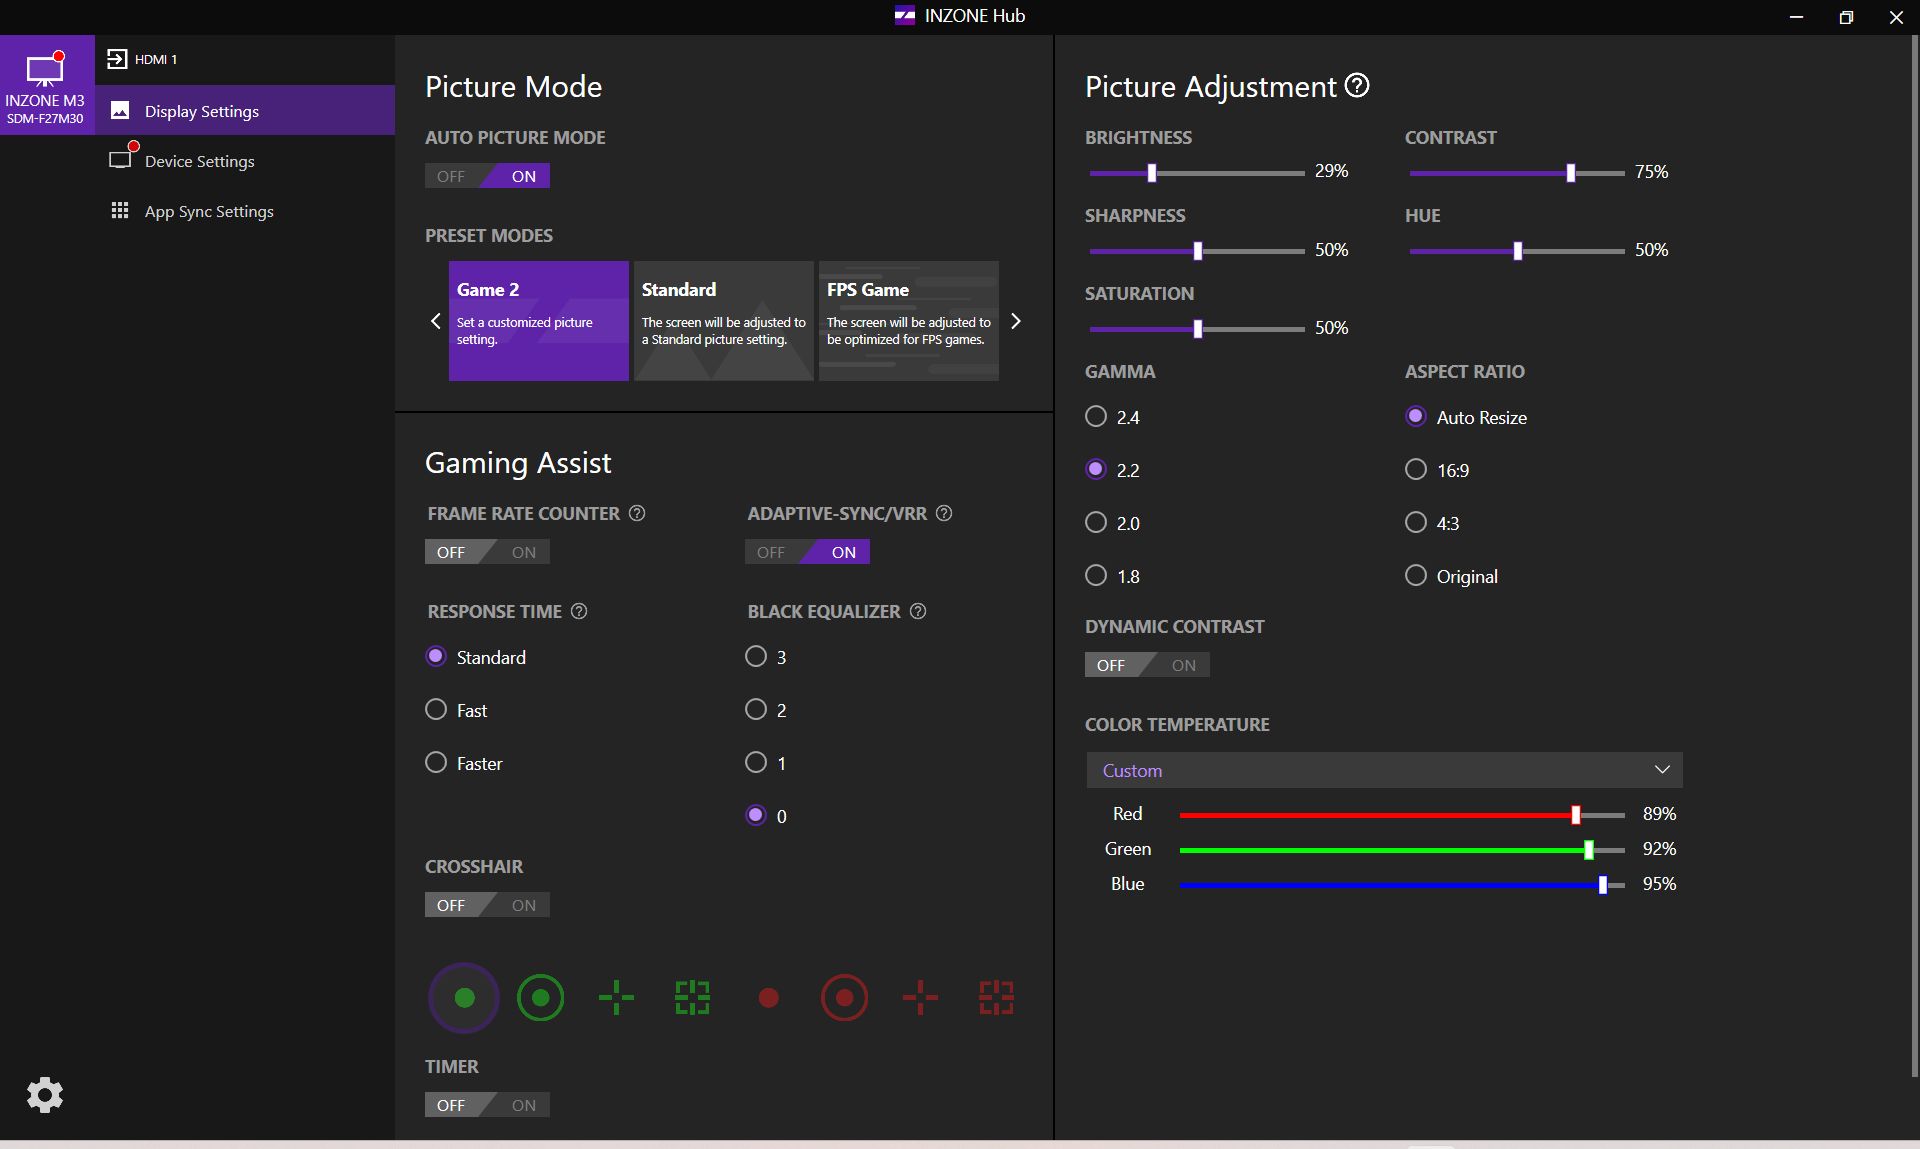
Task: Choose Standard preset mode
Action: point(724,321)
